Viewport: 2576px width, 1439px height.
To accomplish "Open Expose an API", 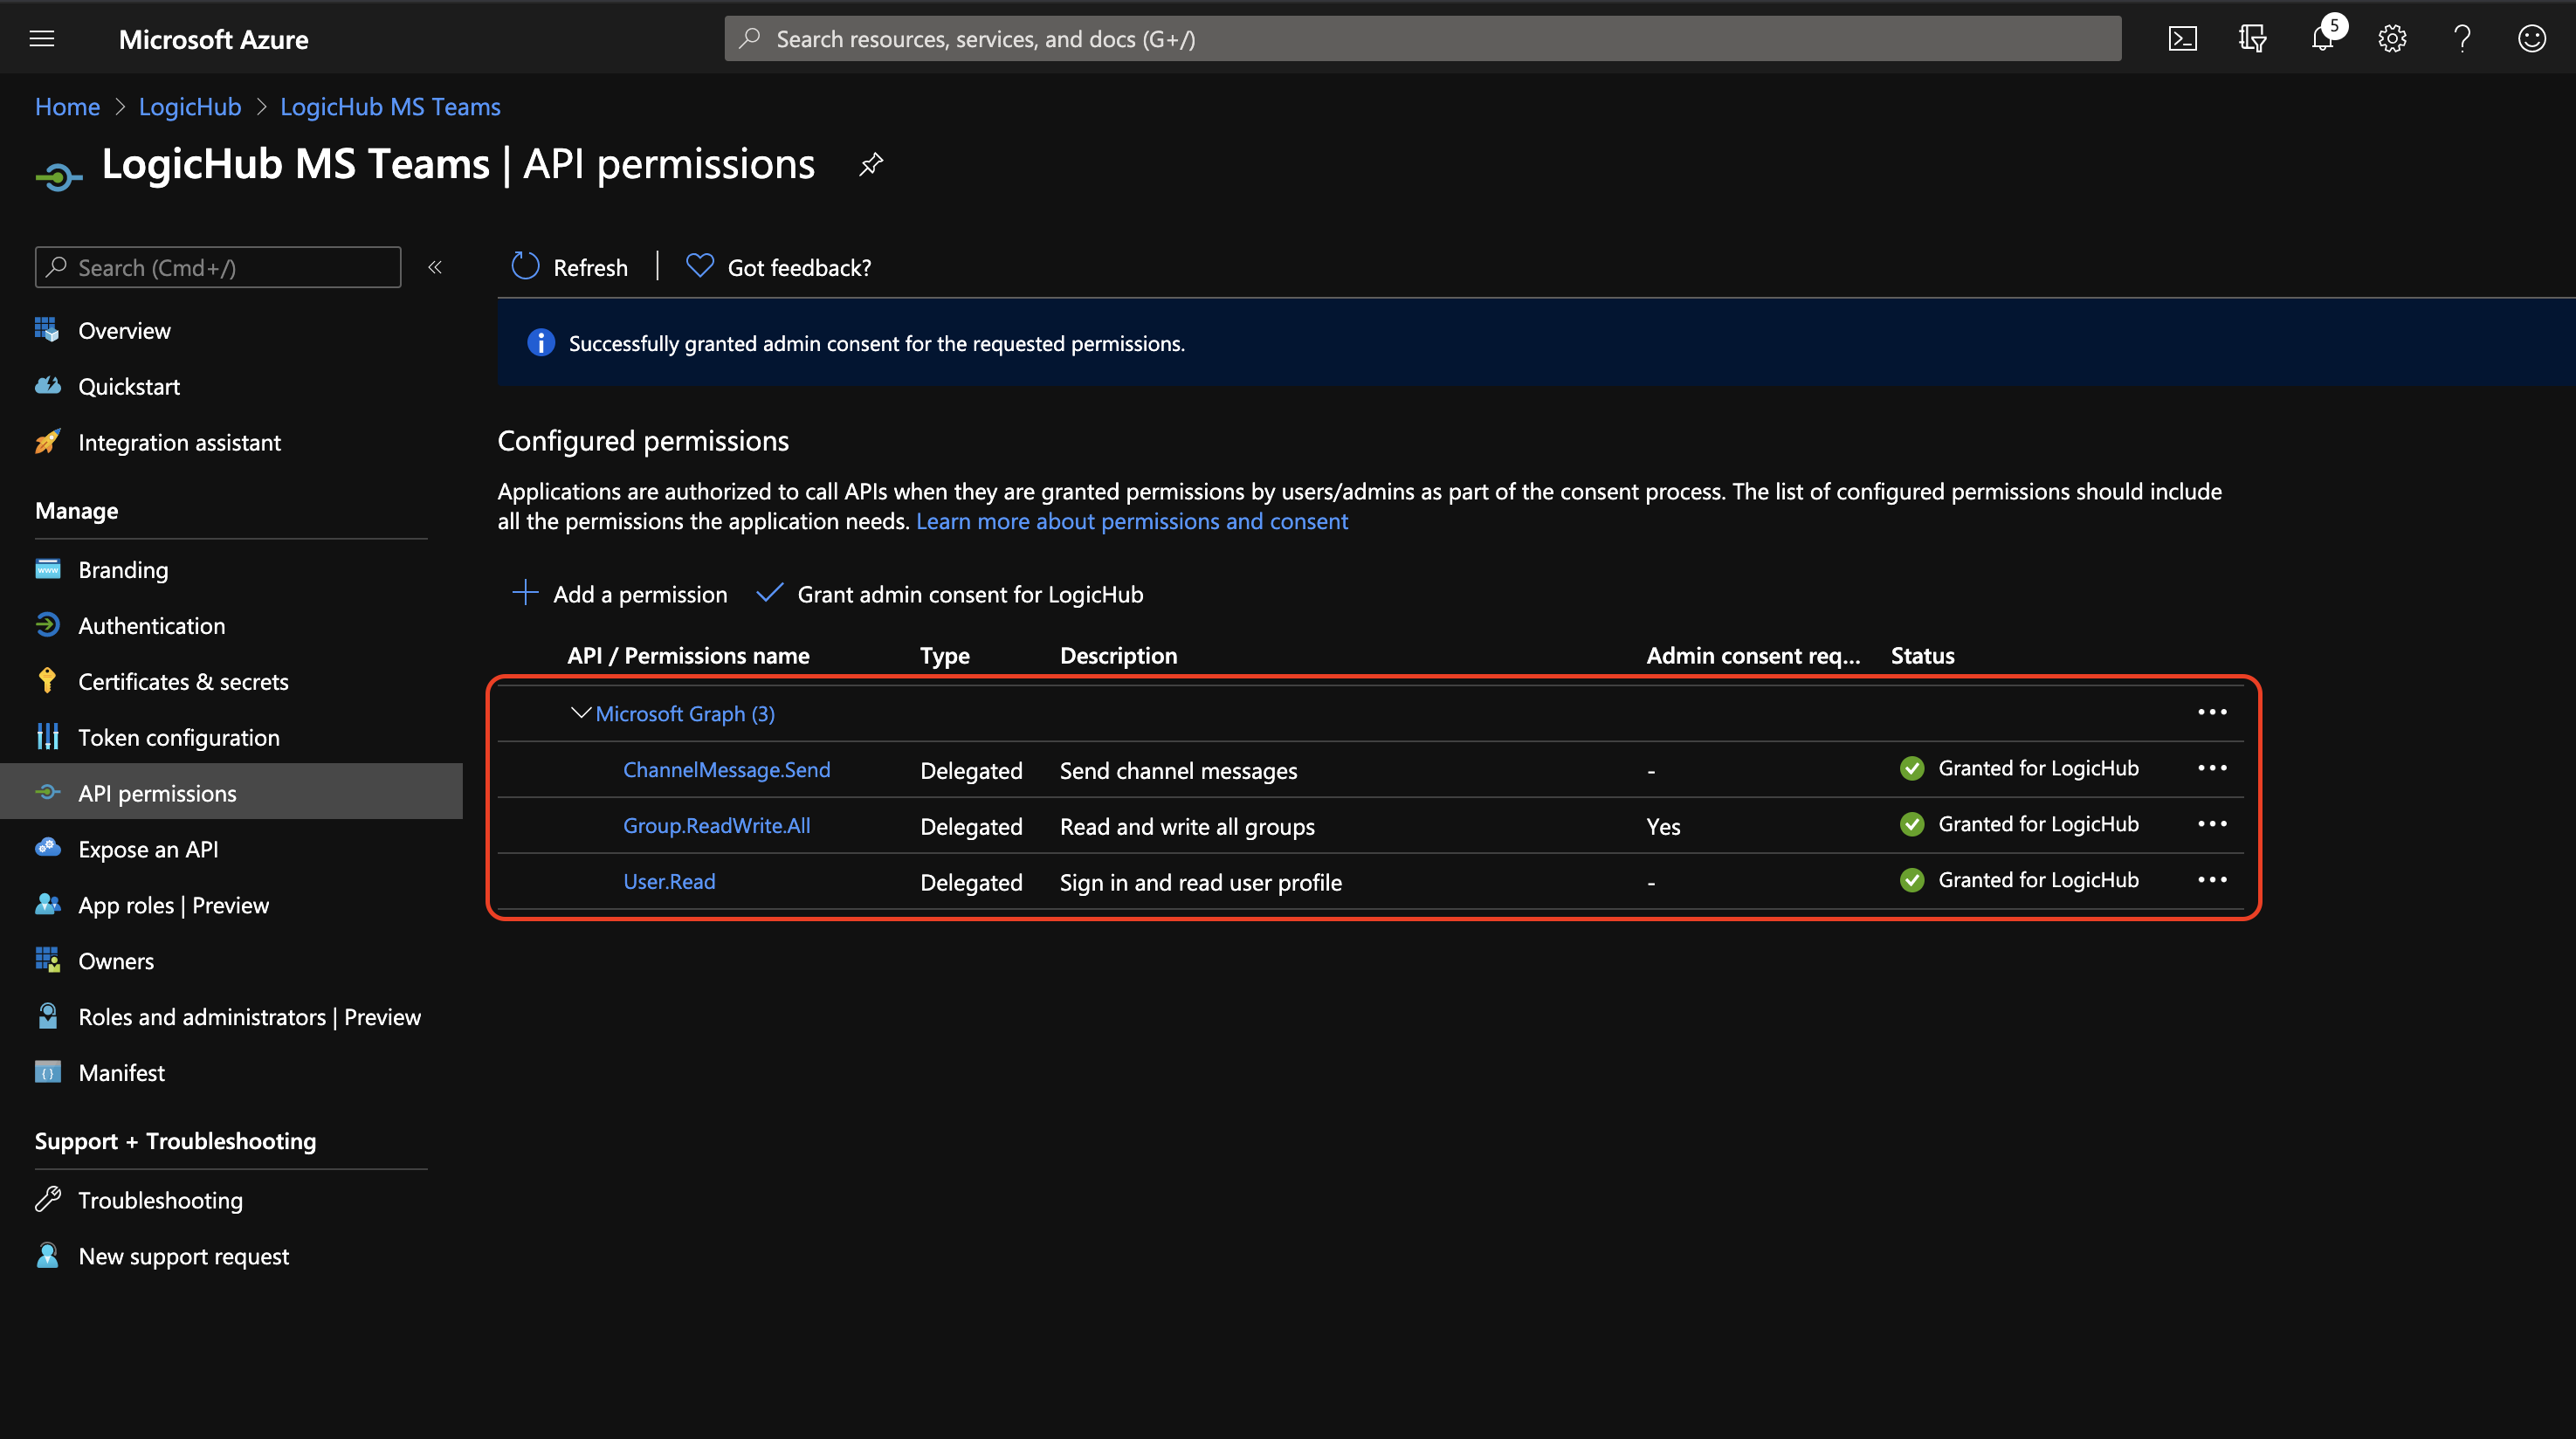I will 148,849.
